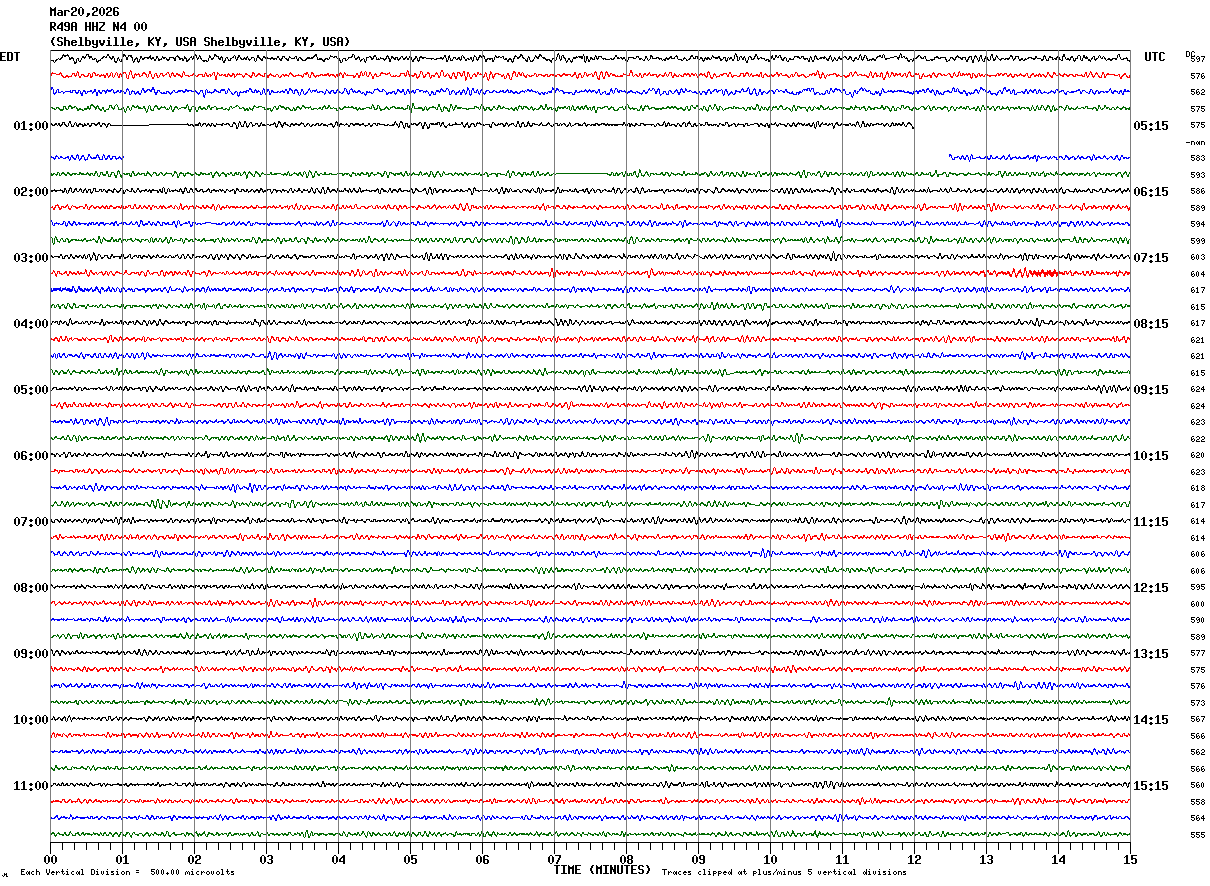The image size is (1210, 886).
Task: Click the DC offset column header
Action: [x=1190, y=54]
